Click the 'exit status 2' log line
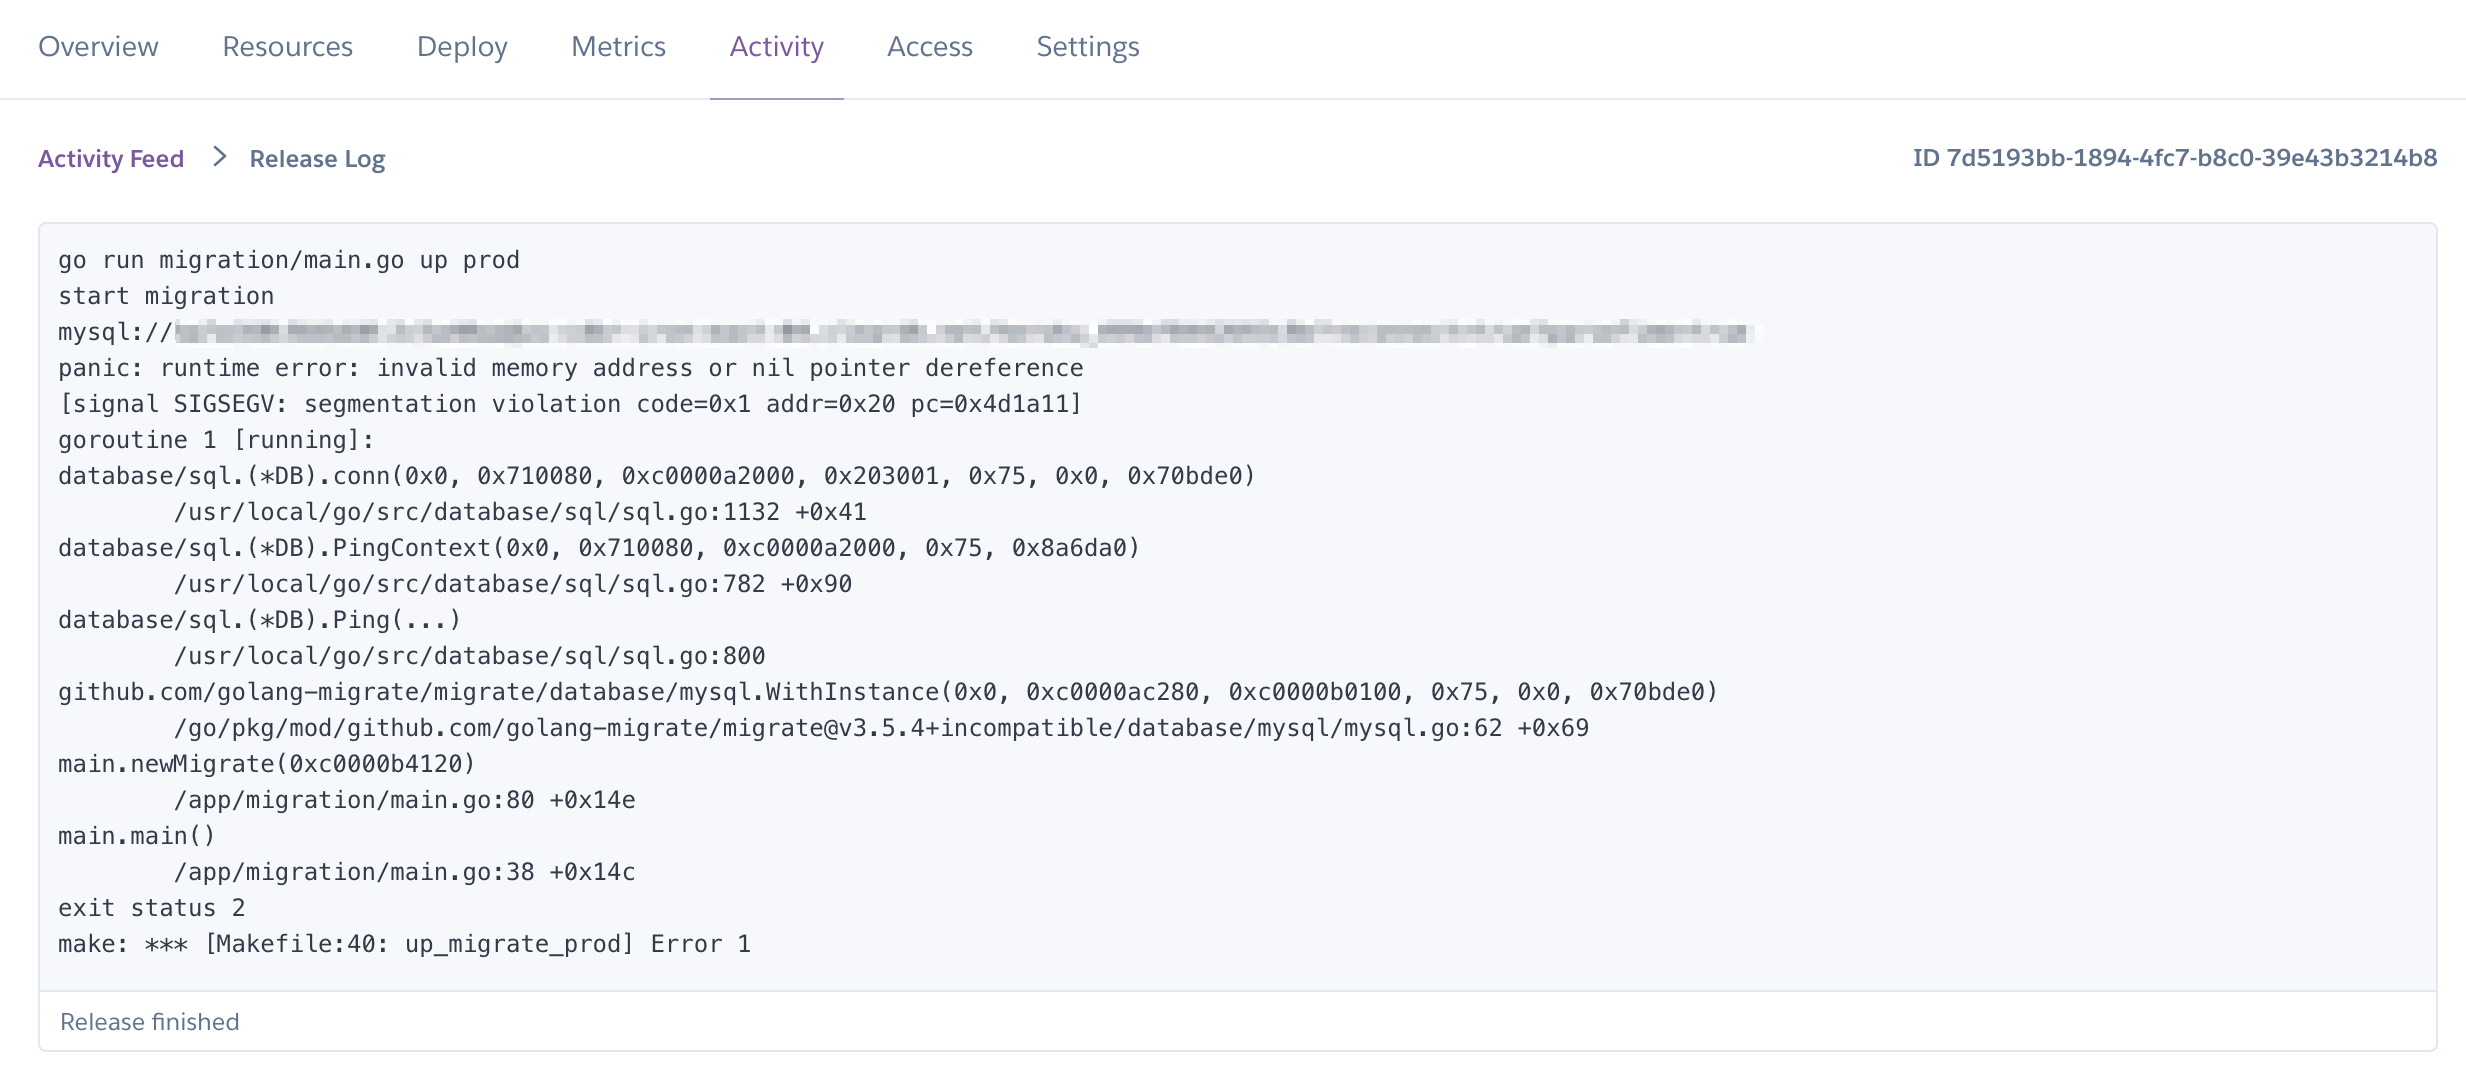The image size is (2466, 1074). [151, 909]
